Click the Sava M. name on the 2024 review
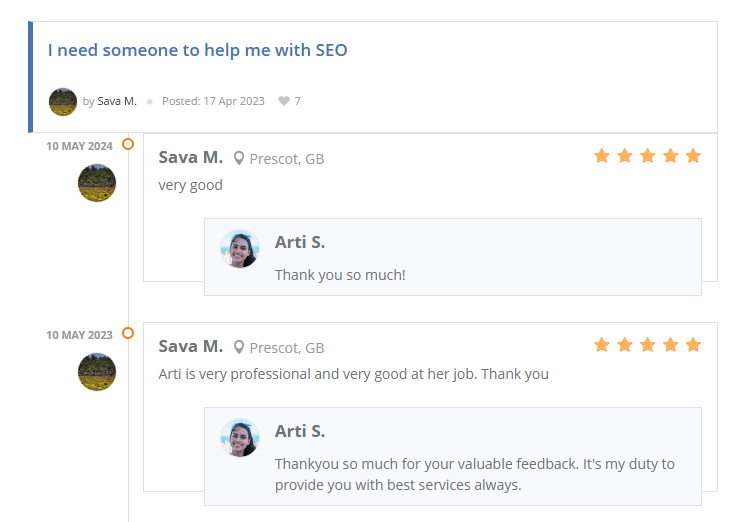This screenshot has height=522, width=746. 191,157
